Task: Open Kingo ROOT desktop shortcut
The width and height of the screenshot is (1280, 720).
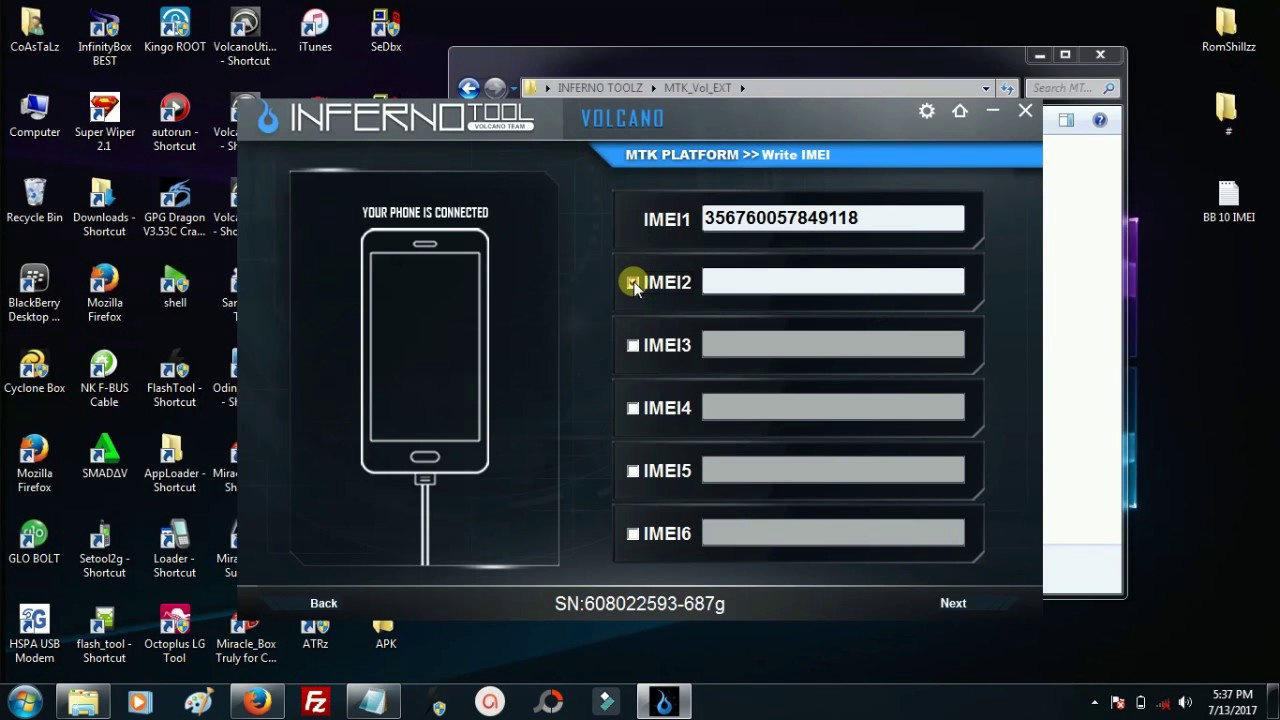Action: pyautogui.click(x=175, y=30)
